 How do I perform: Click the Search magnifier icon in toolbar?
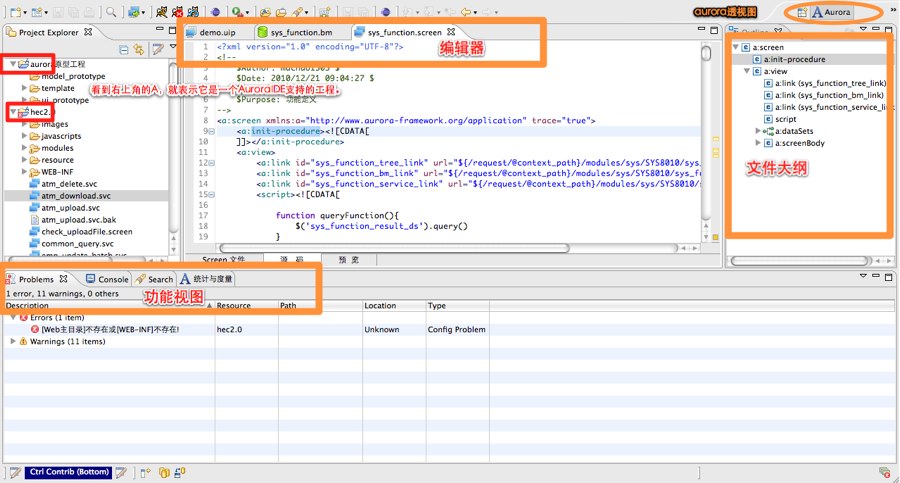coord(110,12)
